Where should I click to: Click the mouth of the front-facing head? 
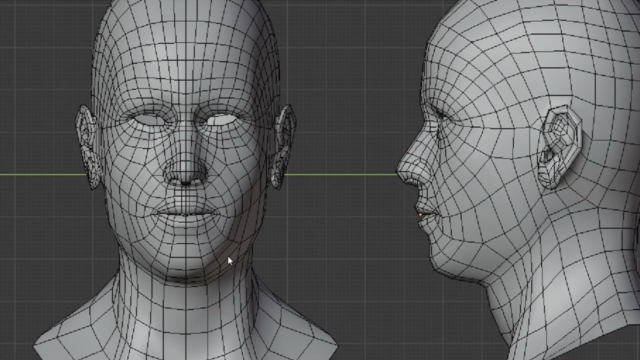(186, 212)
